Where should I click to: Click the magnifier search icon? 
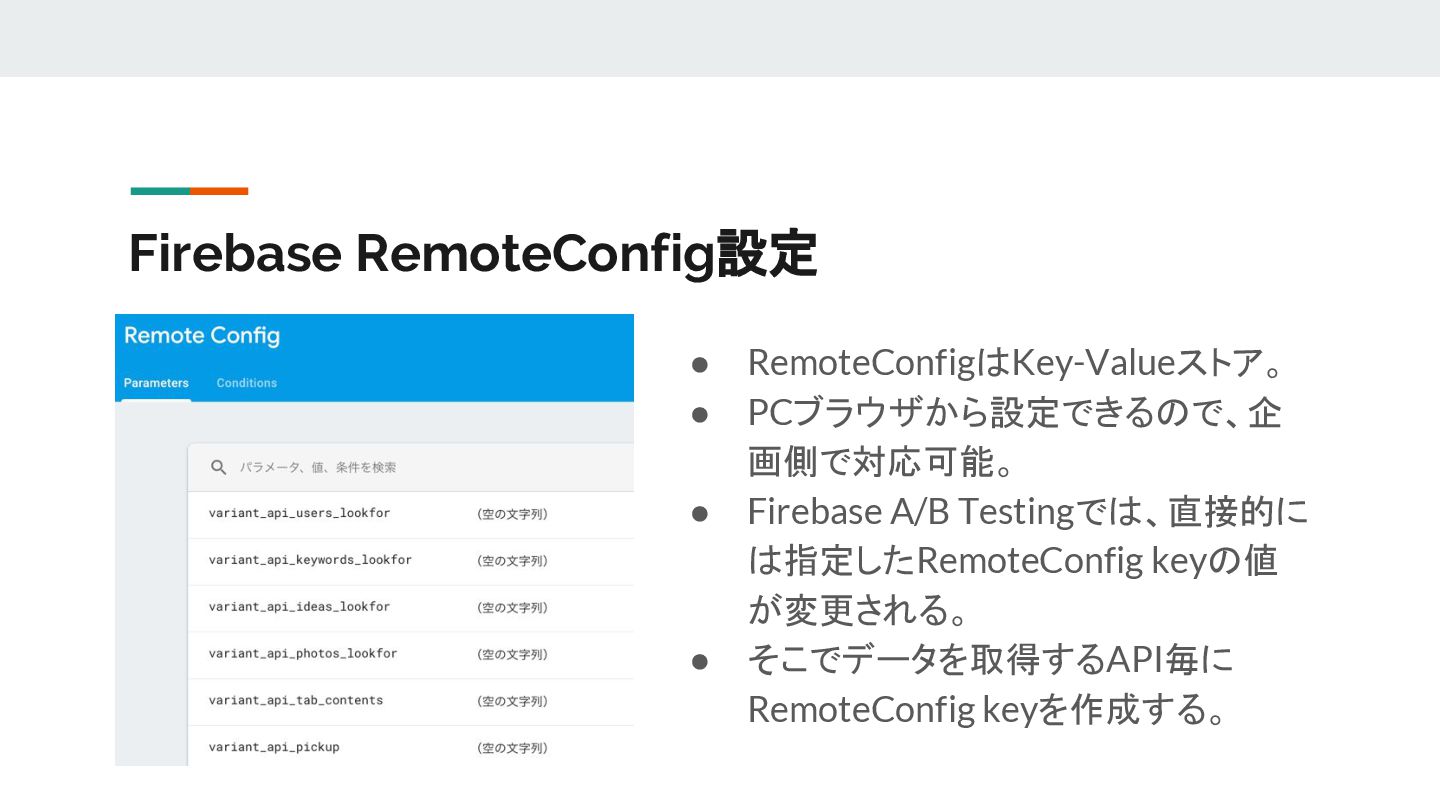click(218, 467)
